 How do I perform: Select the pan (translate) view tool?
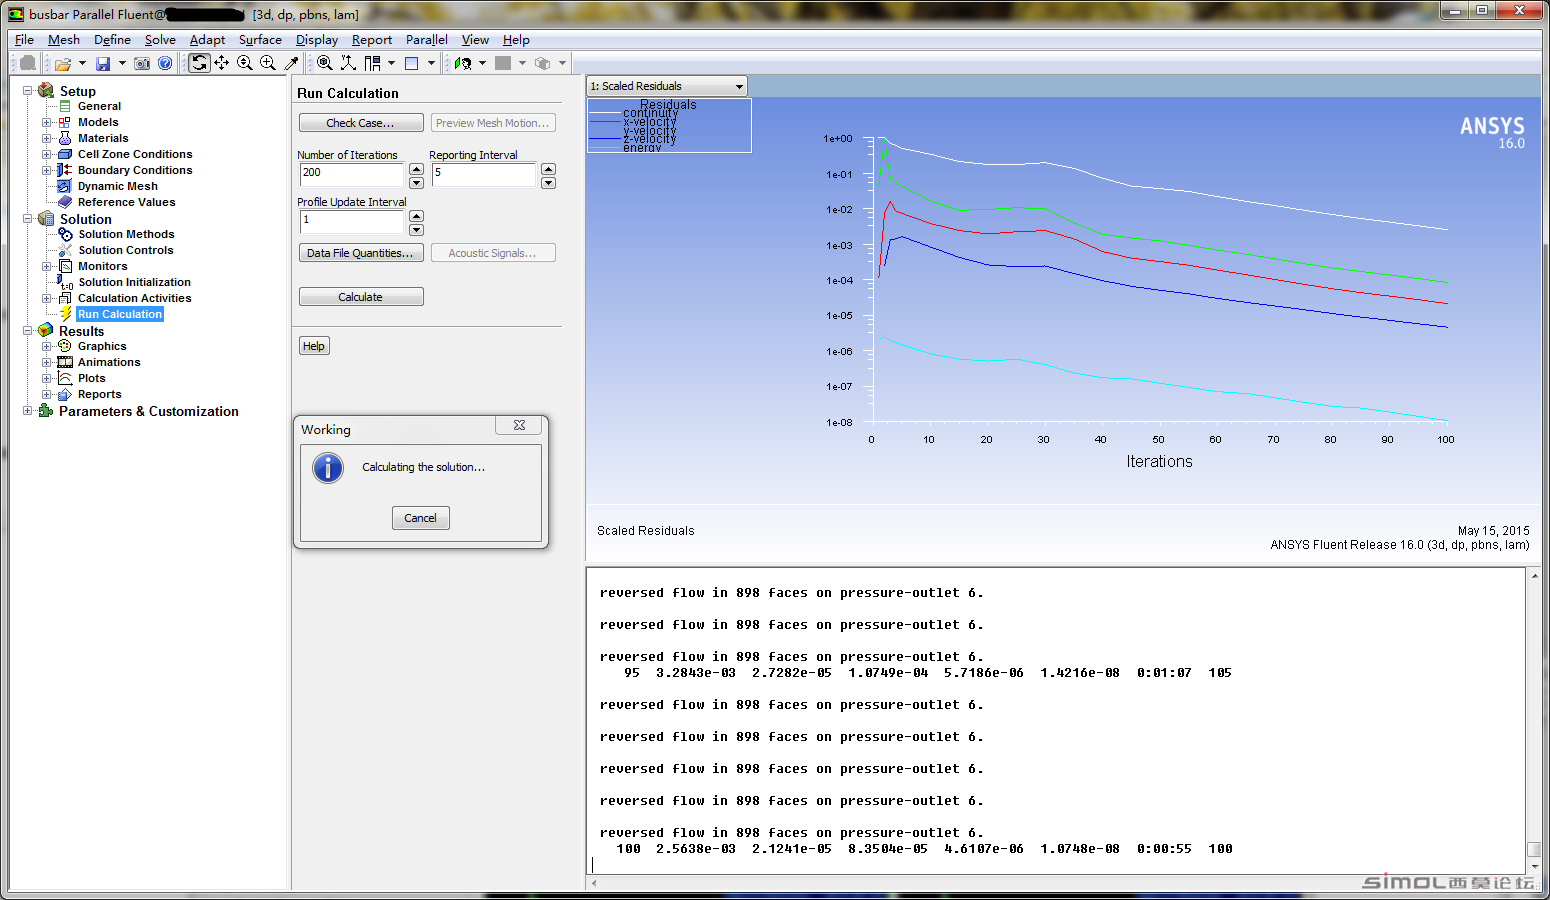(x=222, y=63)
